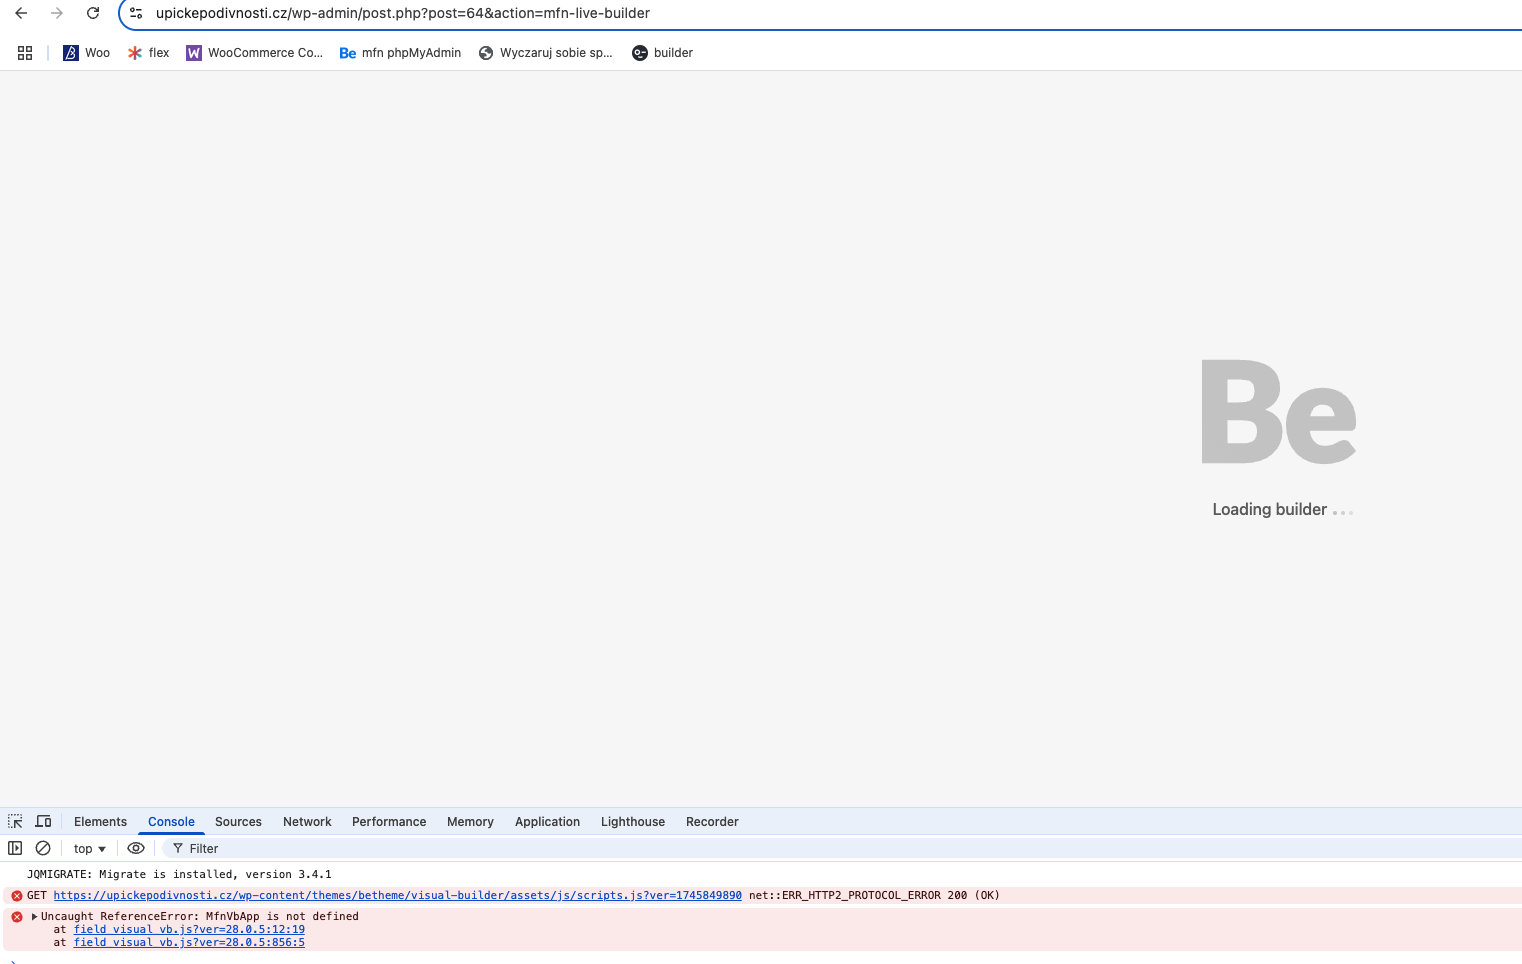
Task: Switch to the Lighthouse tab
Action: point(633,822)
